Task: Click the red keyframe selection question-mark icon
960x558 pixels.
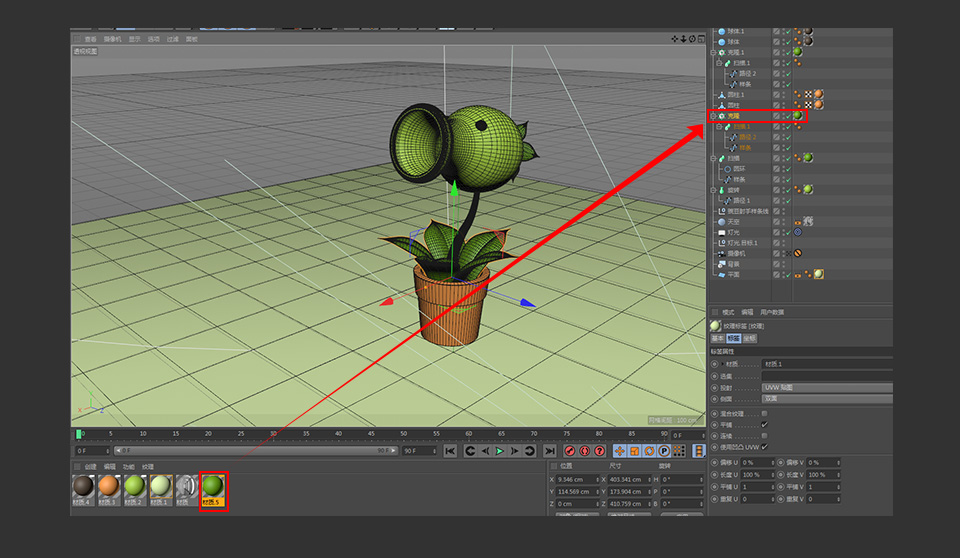Action: 599,451
